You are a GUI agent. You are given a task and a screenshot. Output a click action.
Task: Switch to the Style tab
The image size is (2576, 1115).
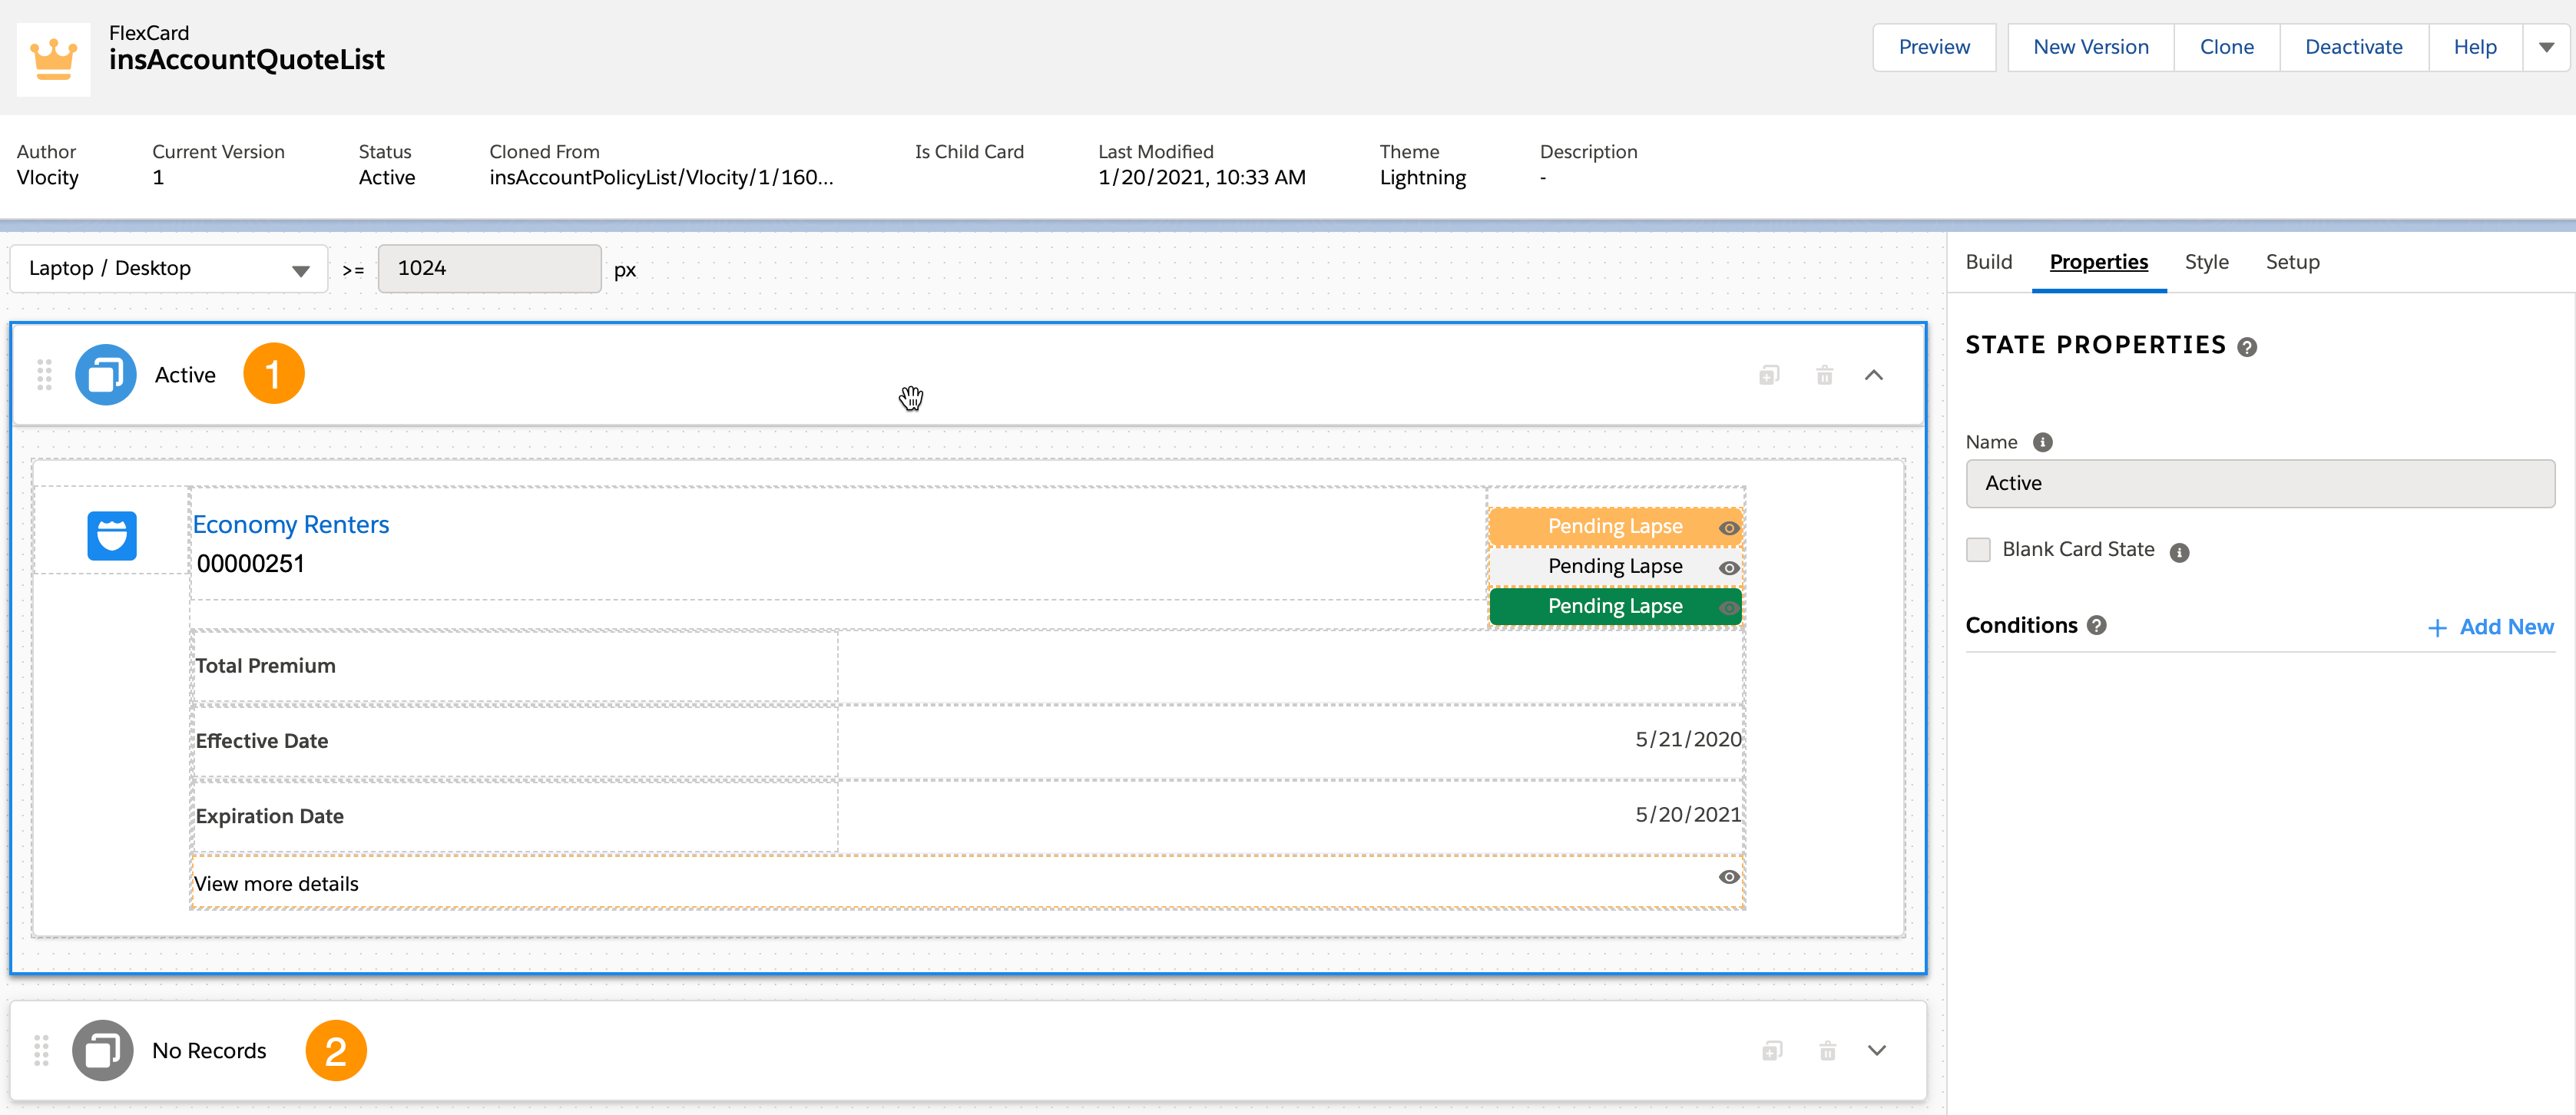pyautogui.click(x=2206, y=262)
